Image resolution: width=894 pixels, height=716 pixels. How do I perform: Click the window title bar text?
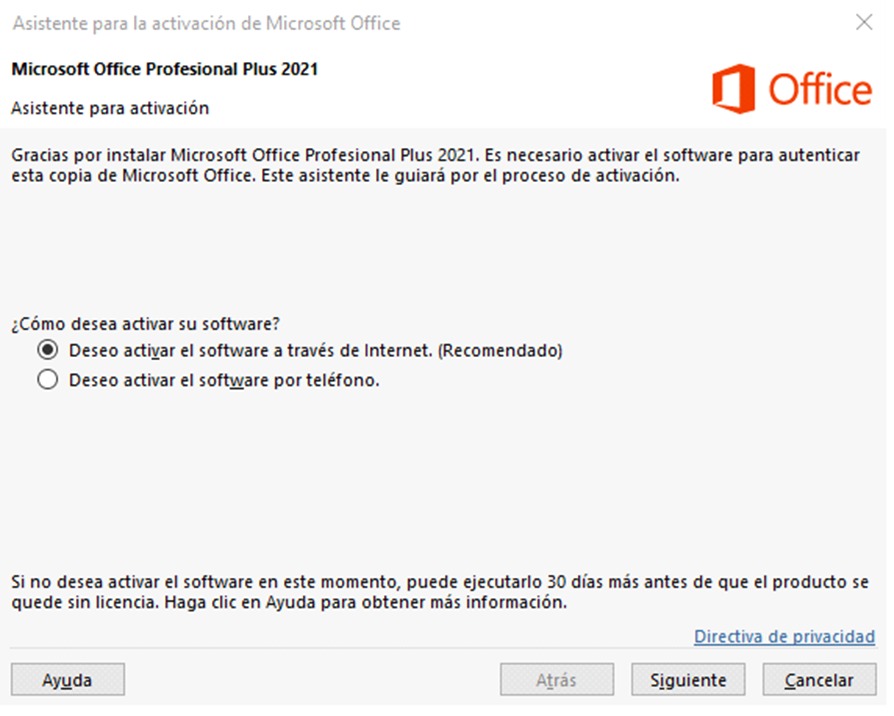tap(206, 23)
